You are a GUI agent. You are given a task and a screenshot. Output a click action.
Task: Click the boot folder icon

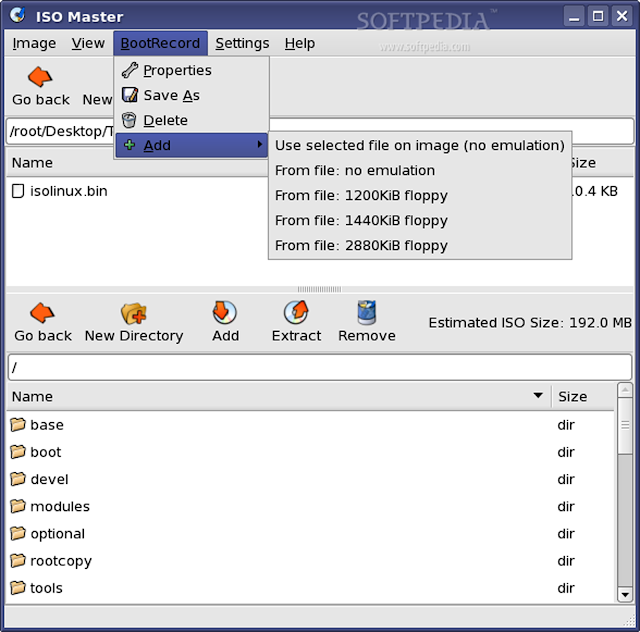click(x=18, y=452)
